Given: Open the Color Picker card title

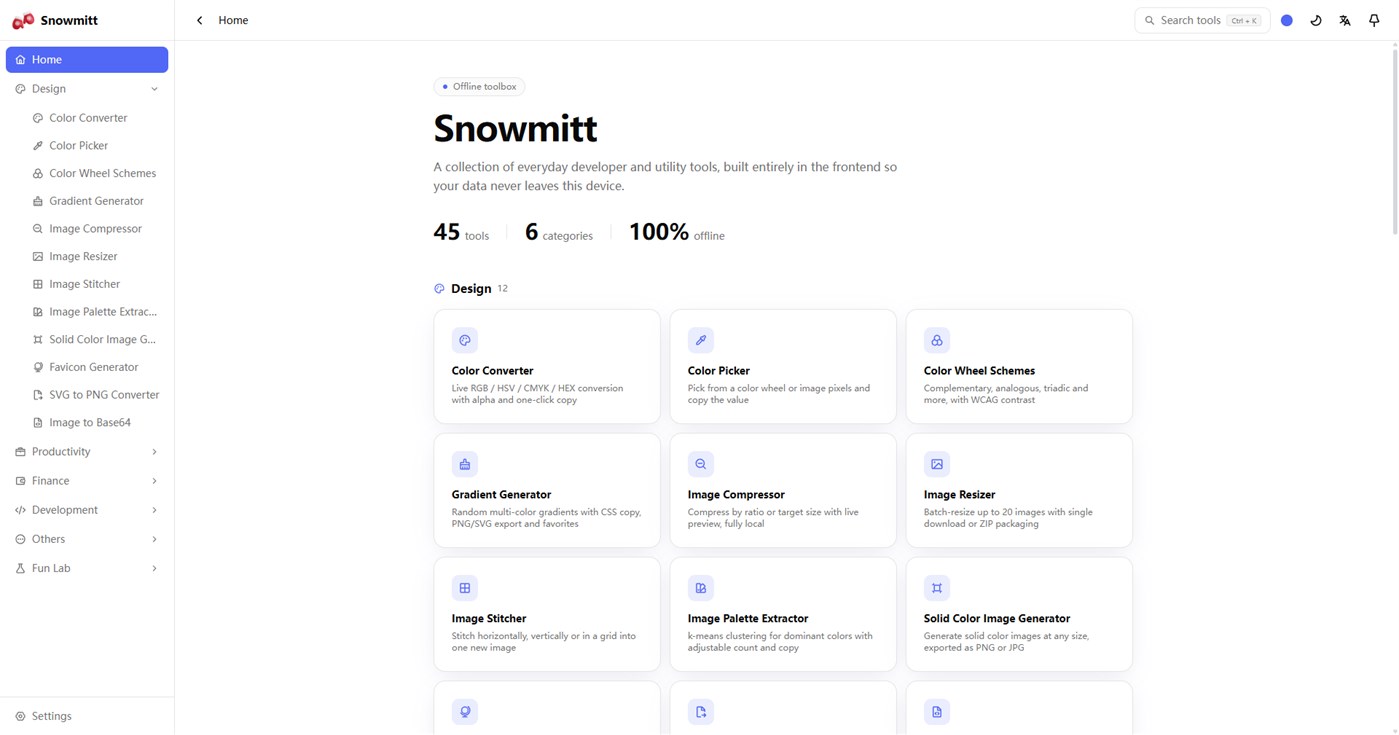Looking at the screenshot, I should tap(719, 371).
